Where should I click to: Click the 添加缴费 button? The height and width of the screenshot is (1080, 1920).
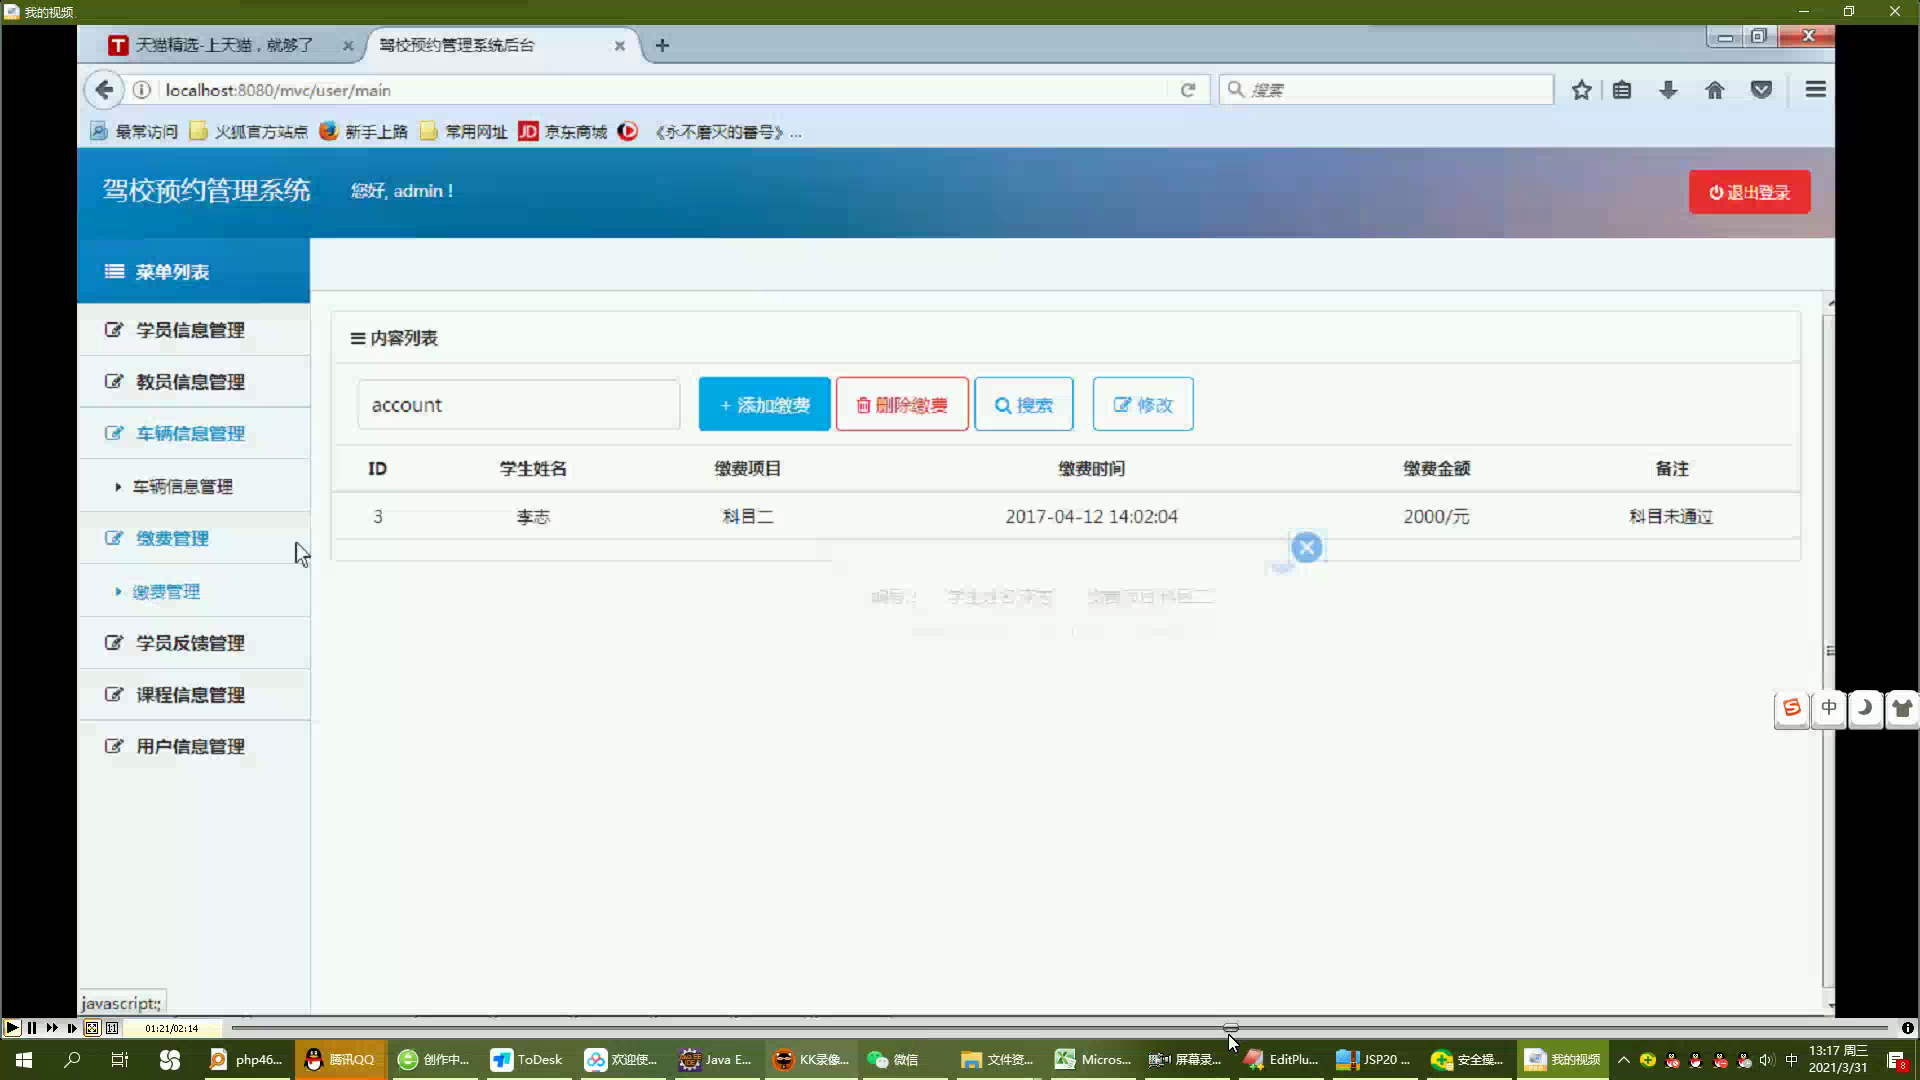pyautogui.click(x=764, y=404)
